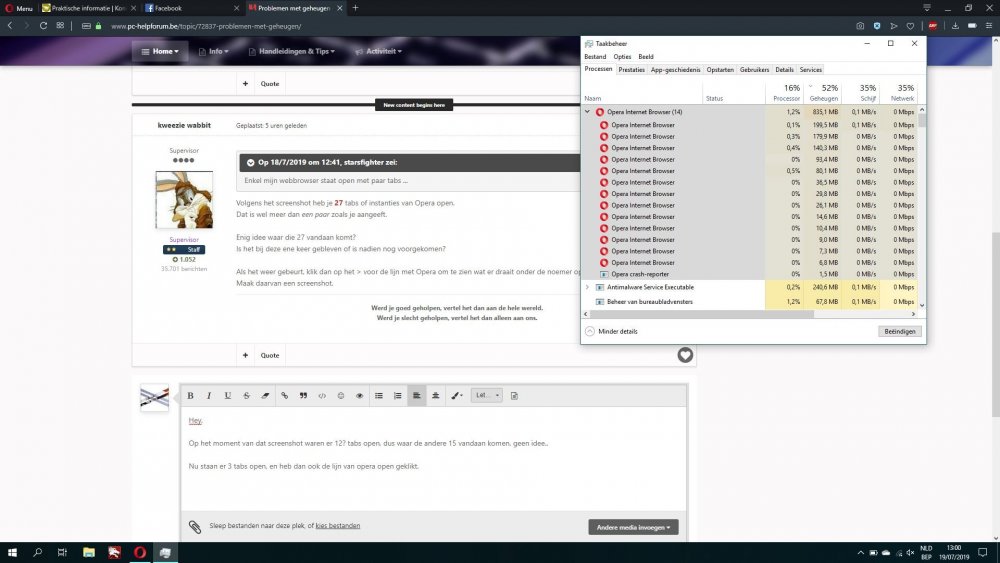The height and width of the screenshot is (563, 1000).
Task: Open the text color brush dropdown
Action: tap(457, 395)
